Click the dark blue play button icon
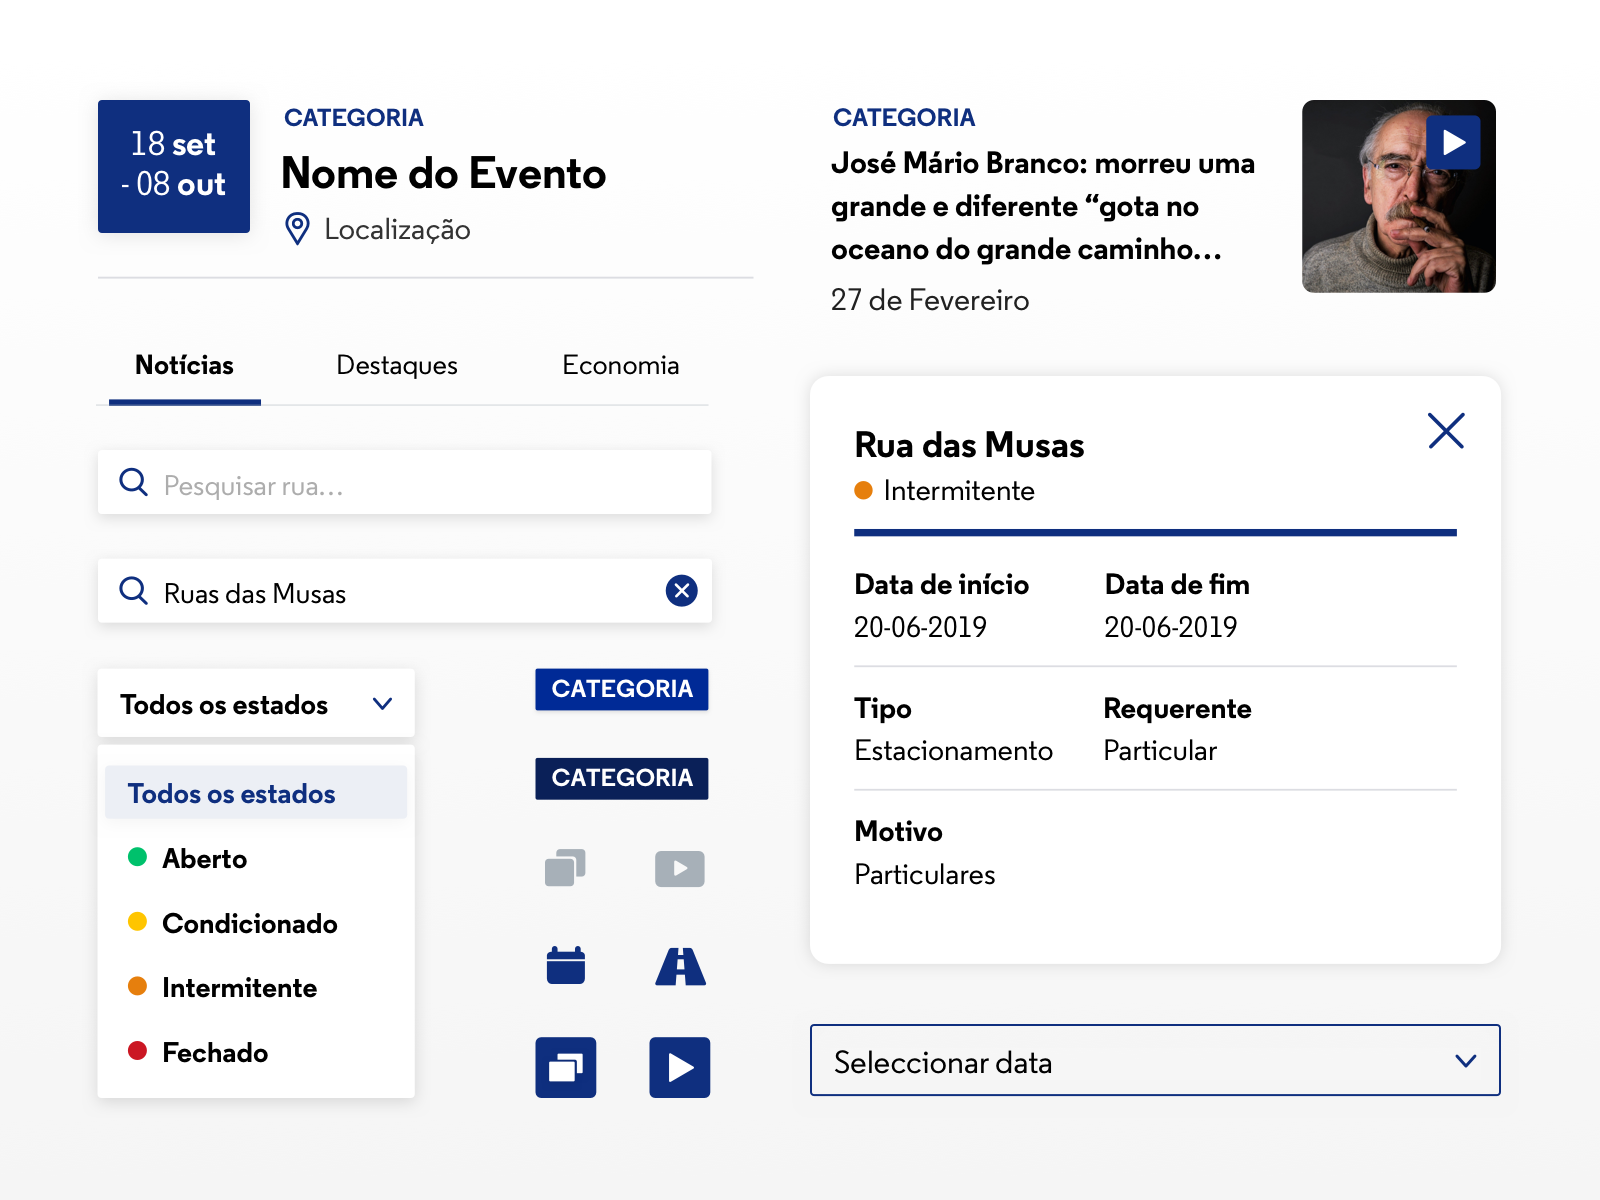The width and height of the screenshot is (1600, 1200). tap(680, 1068)
